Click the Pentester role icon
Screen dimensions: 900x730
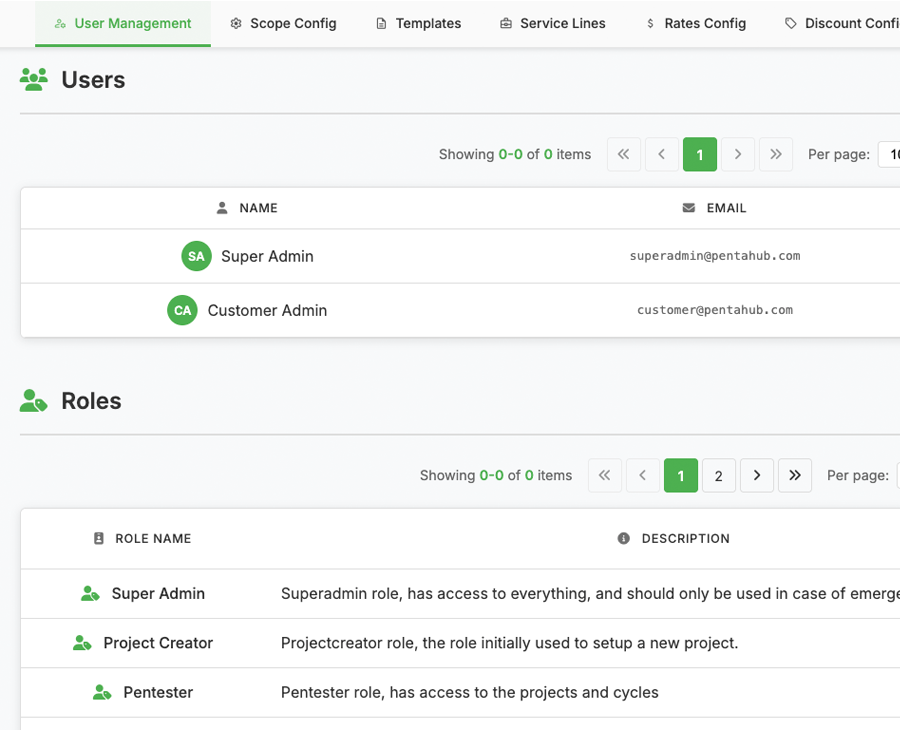(102, 692)
